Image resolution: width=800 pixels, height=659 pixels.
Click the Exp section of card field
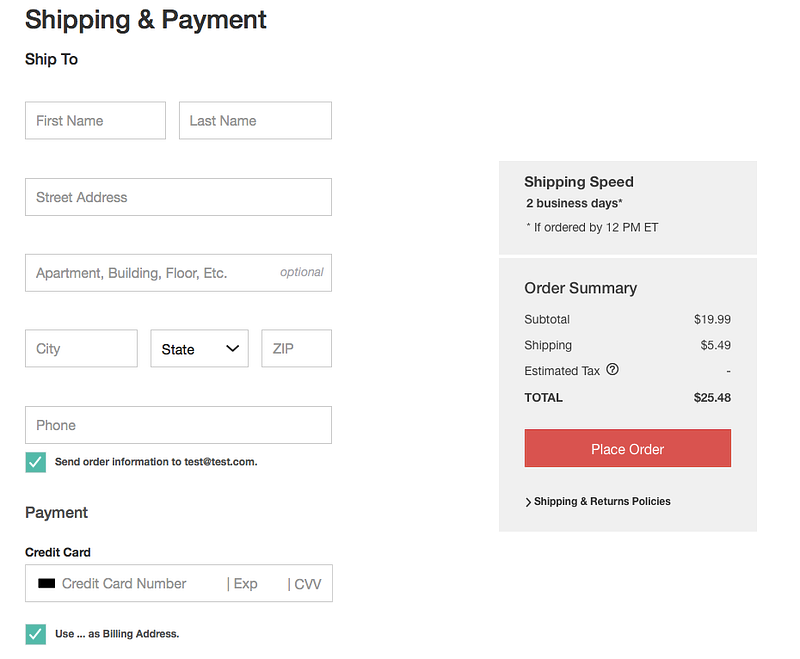pyautogui.click(x=243, y=584)
